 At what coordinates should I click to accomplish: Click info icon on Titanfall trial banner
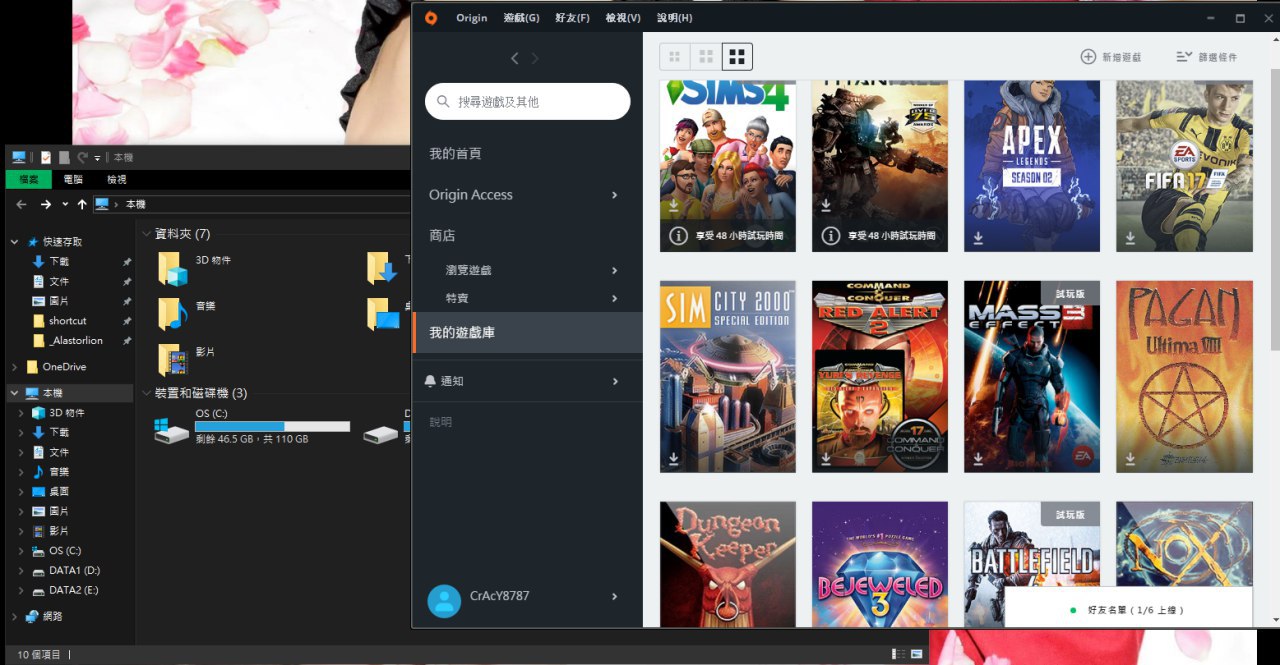pos(830,236)
